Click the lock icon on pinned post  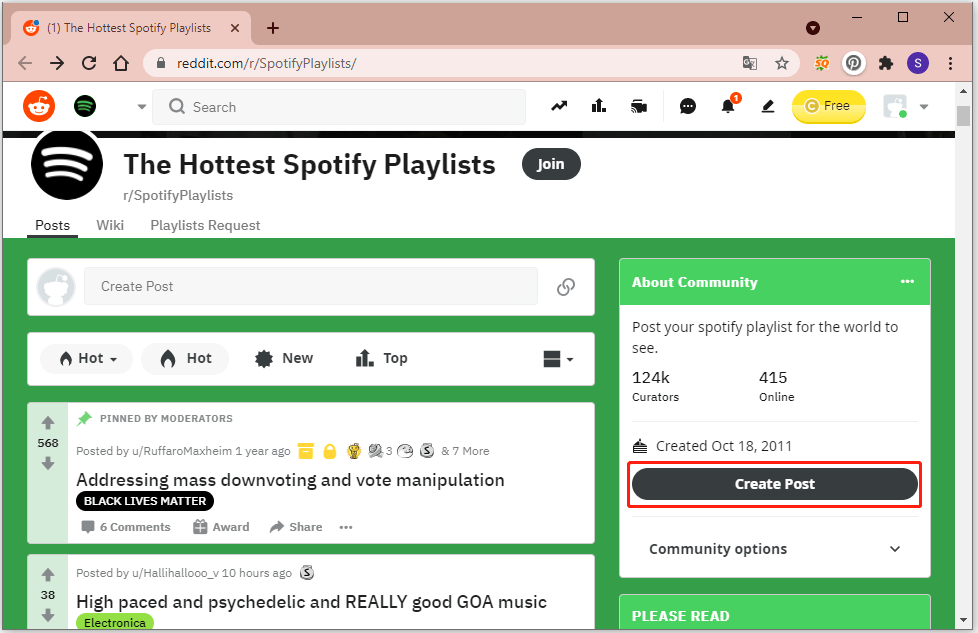[329, 451]
